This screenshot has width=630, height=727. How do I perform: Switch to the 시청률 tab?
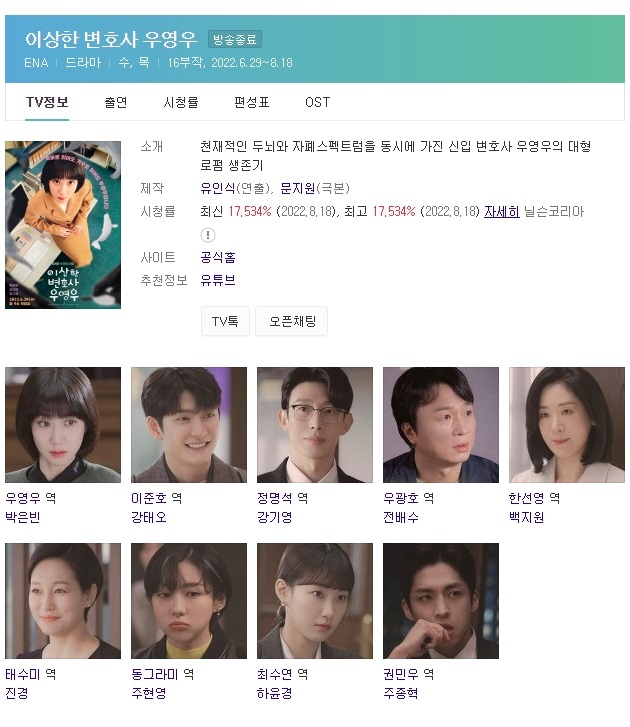tap(181, 102)
